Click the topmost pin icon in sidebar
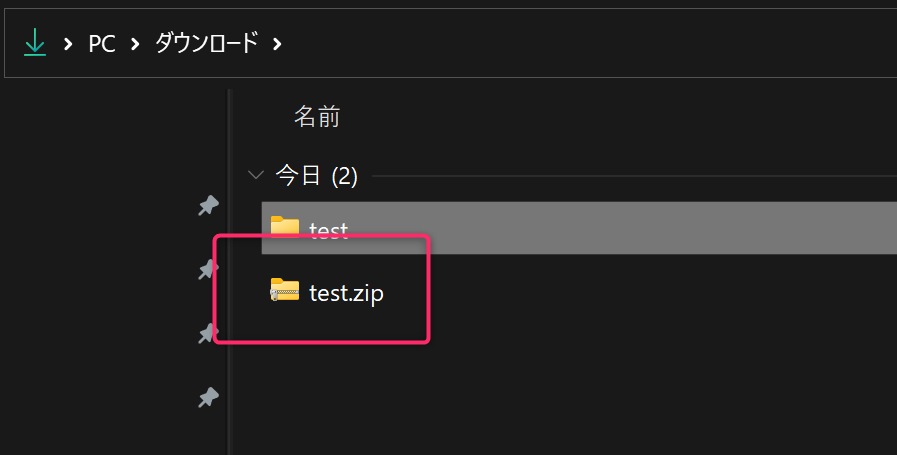 pyautogui.click(x=208, y=206)
